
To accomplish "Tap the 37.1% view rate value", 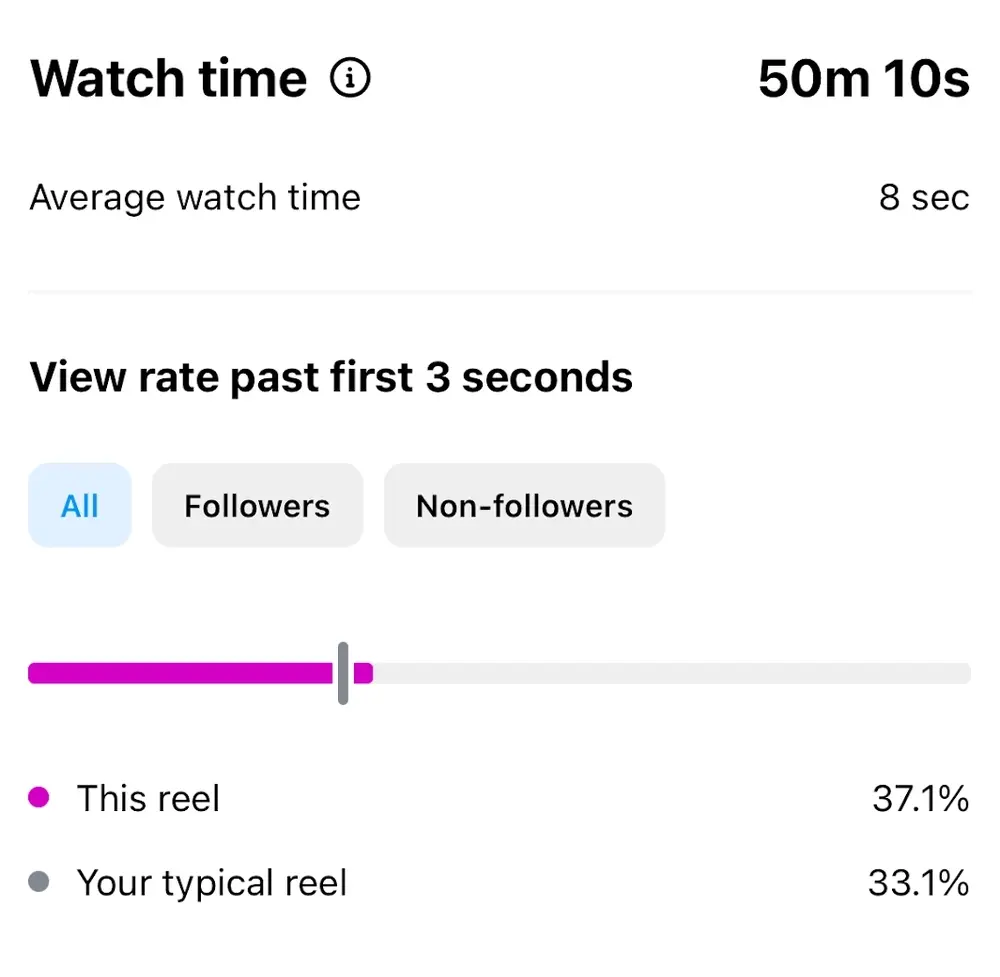I will click(x=921, y=797).
